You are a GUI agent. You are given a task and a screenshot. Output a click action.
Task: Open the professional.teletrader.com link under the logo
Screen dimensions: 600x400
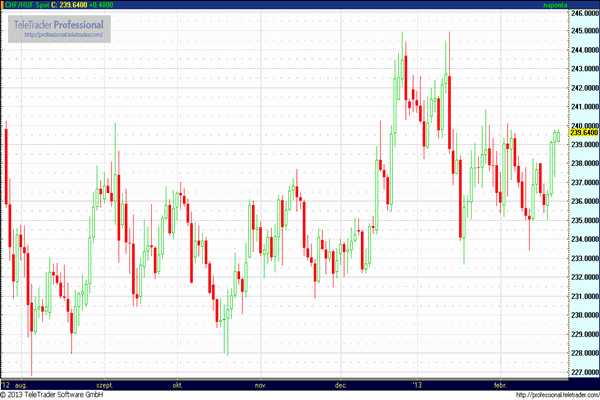[64, 34]
